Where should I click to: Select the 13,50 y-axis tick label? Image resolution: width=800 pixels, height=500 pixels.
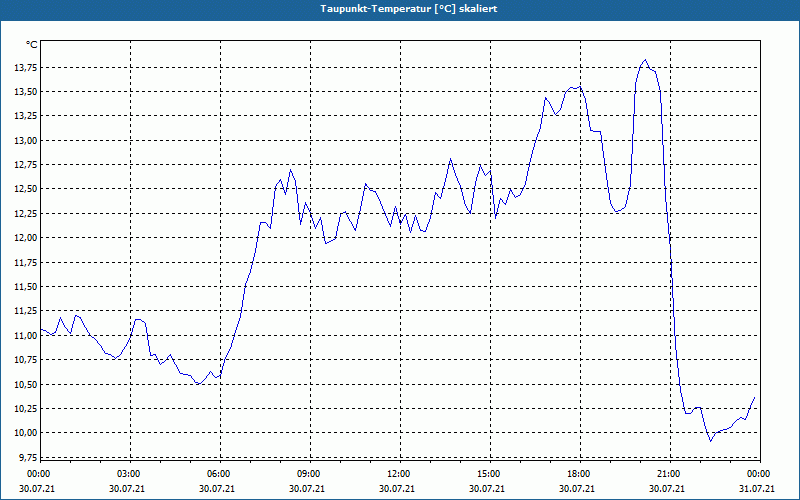27,92
